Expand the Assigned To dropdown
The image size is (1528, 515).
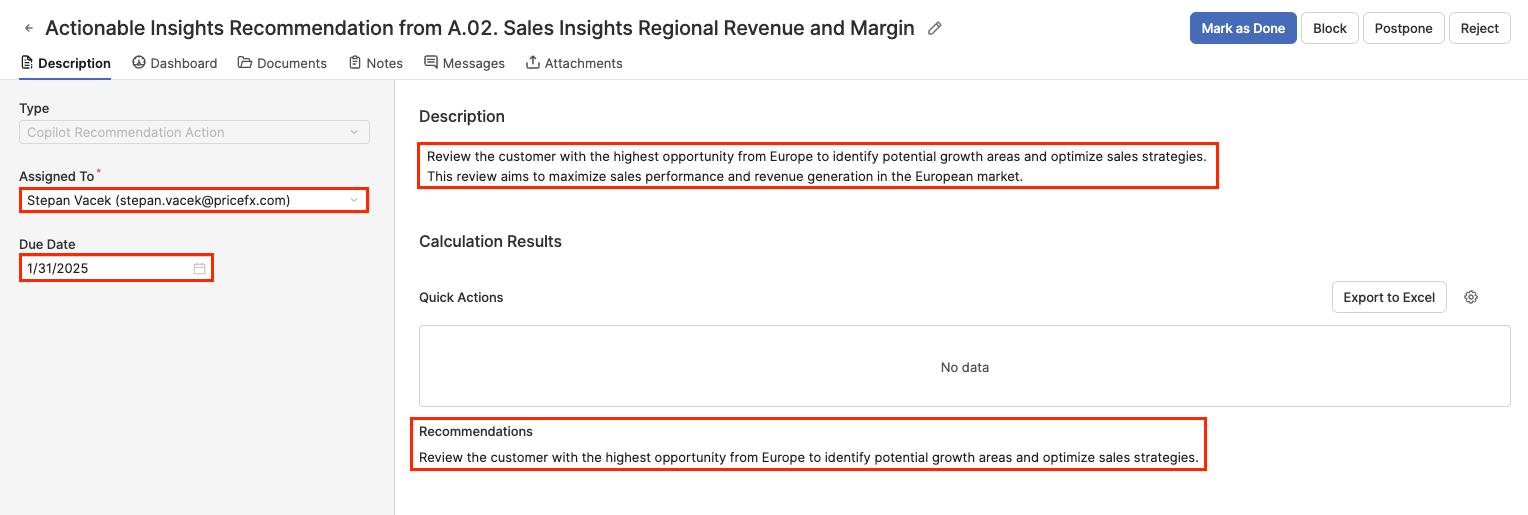[x=353, y=200]
